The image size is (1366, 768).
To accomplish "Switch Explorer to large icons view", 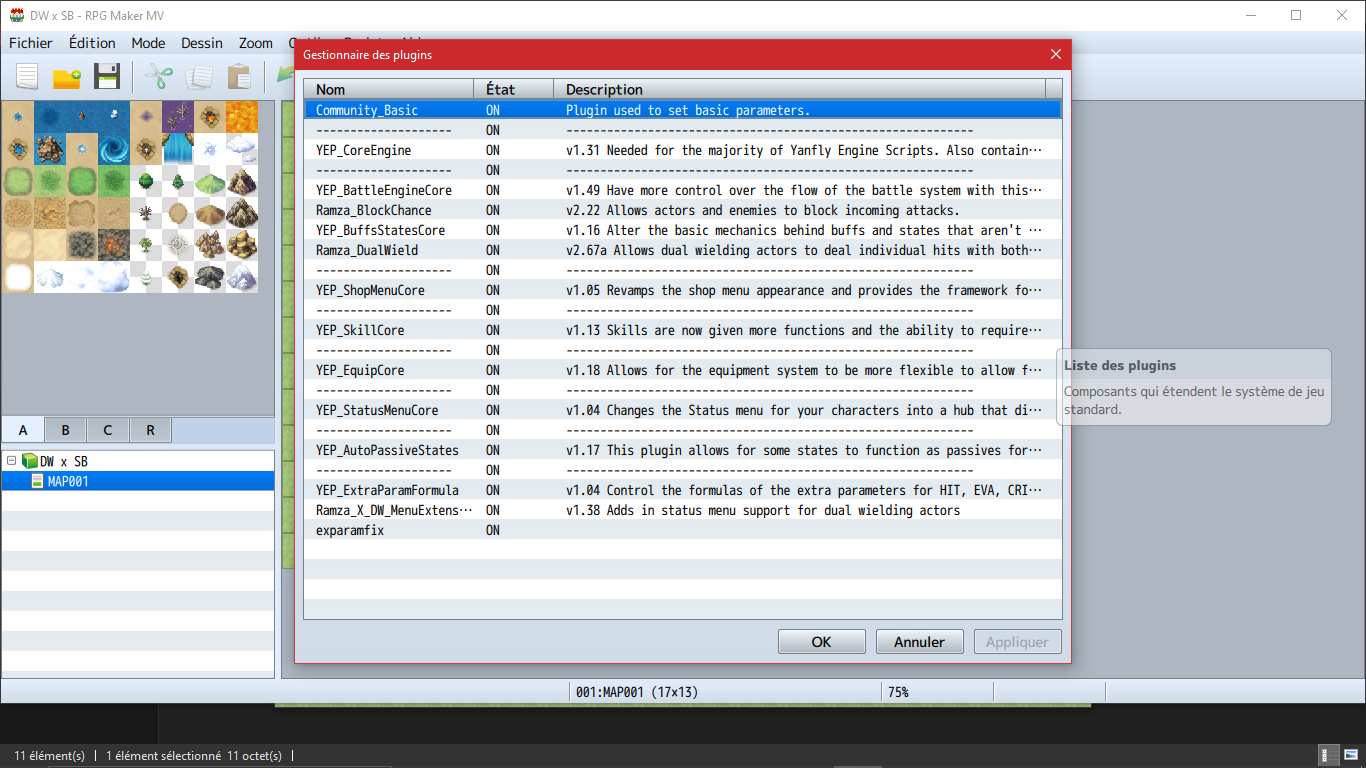I will point(1350,755).
